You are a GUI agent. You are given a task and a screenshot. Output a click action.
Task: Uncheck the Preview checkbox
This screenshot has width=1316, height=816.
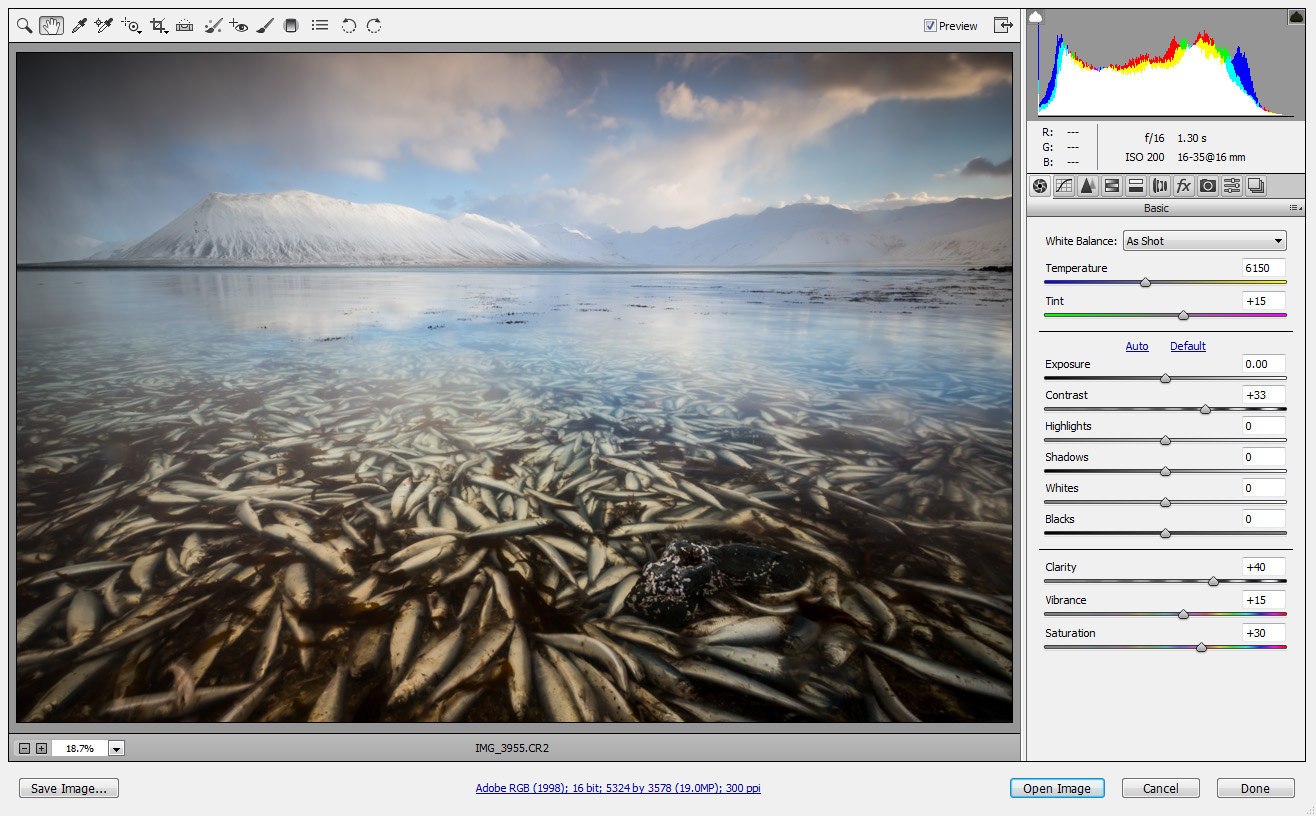[931, 26]
